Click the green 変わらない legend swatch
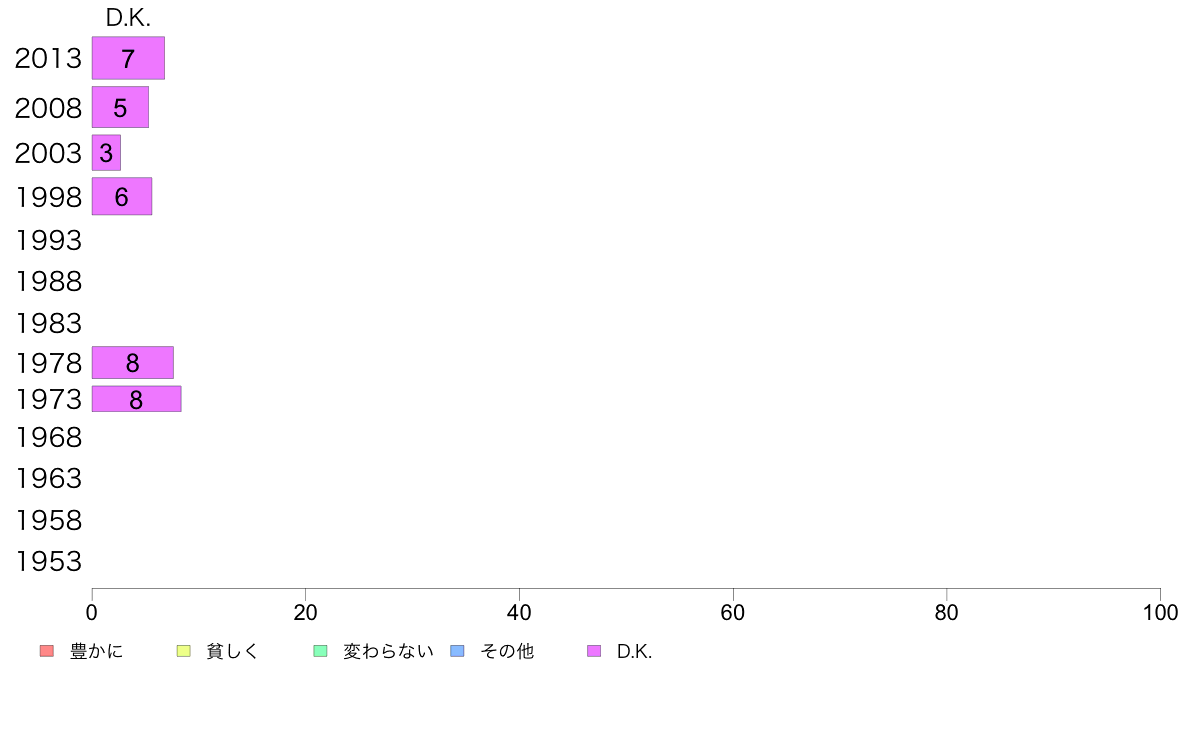 (x=320, y=651)
